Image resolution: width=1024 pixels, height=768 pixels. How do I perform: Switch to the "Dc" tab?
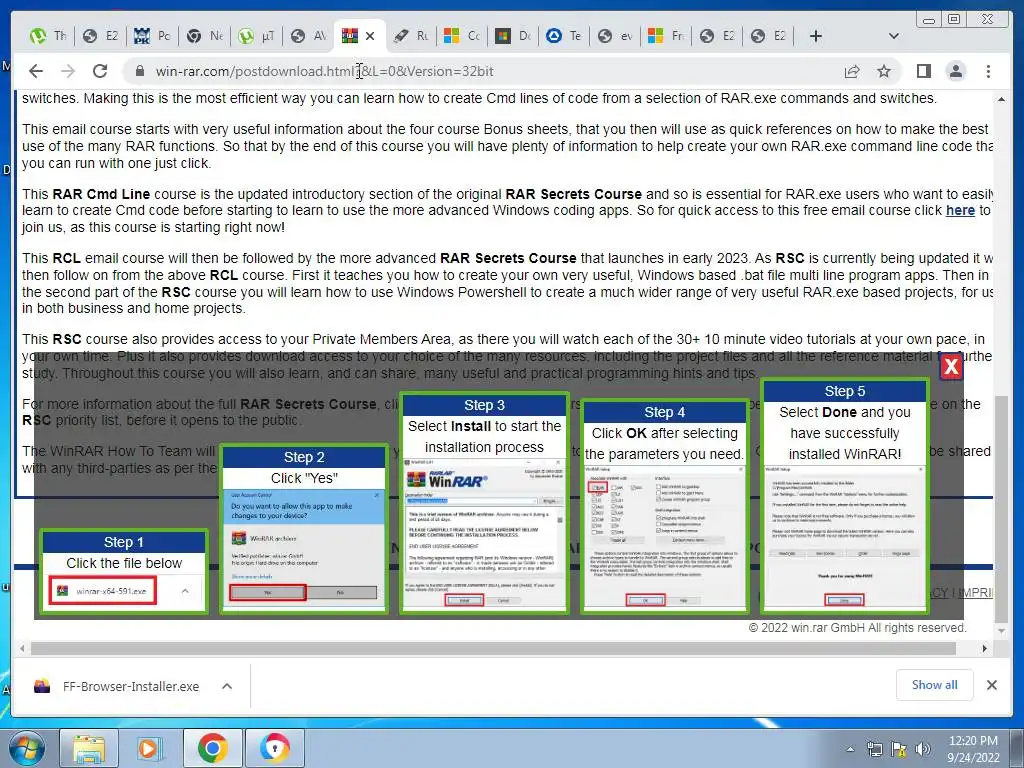(513, 36)
